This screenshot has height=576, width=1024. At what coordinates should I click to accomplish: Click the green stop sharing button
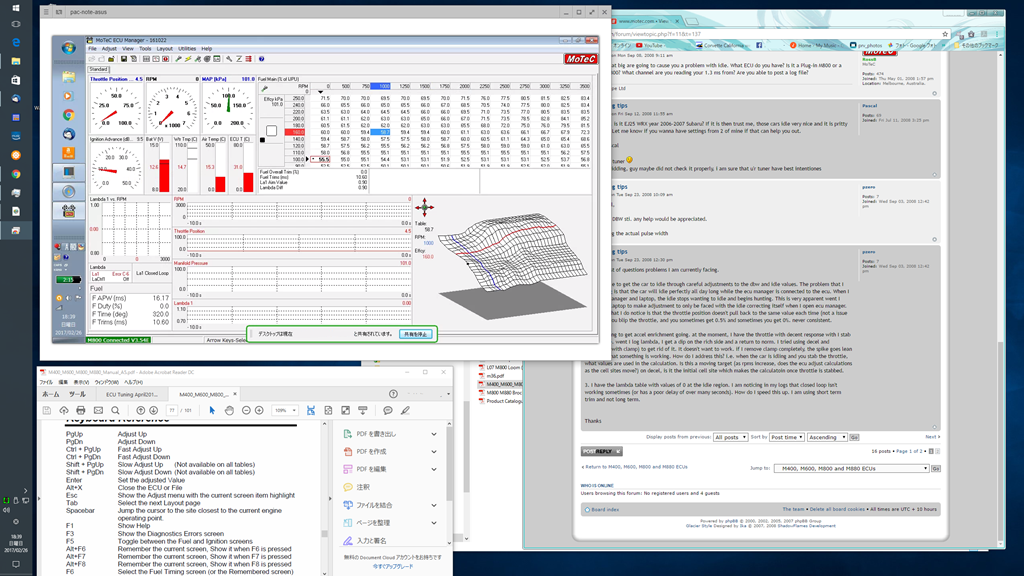click(415, 334)
